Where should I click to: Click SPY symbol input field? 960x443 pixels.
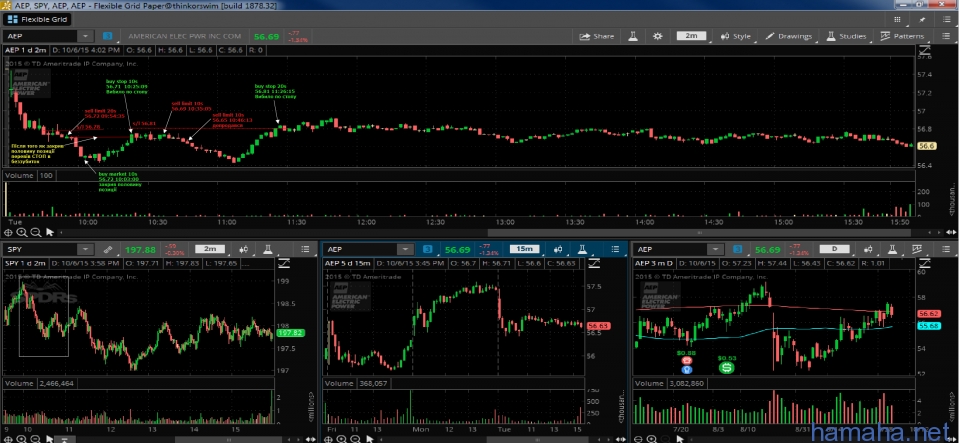pos(40,250)
